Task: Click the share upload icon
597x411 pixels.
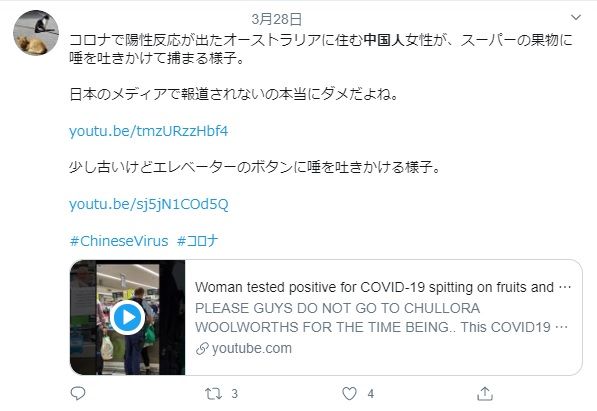Action: coord(485,393)
